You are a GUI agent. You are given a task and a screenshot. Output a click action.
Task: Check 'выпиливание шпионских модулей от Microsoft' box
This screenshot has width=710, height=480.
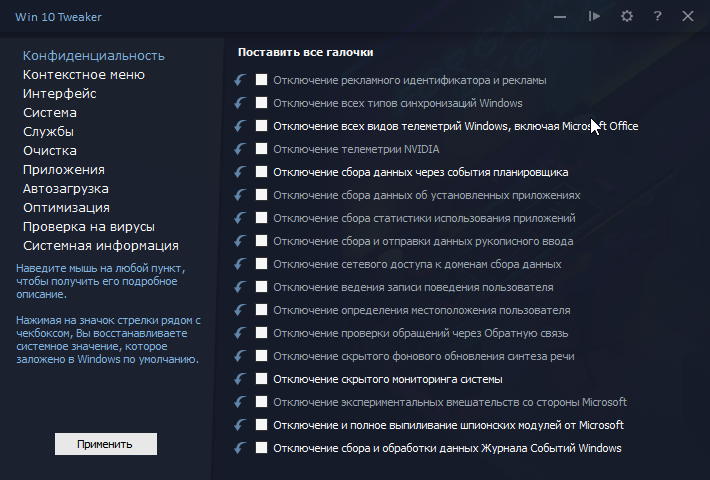(261, 425)
